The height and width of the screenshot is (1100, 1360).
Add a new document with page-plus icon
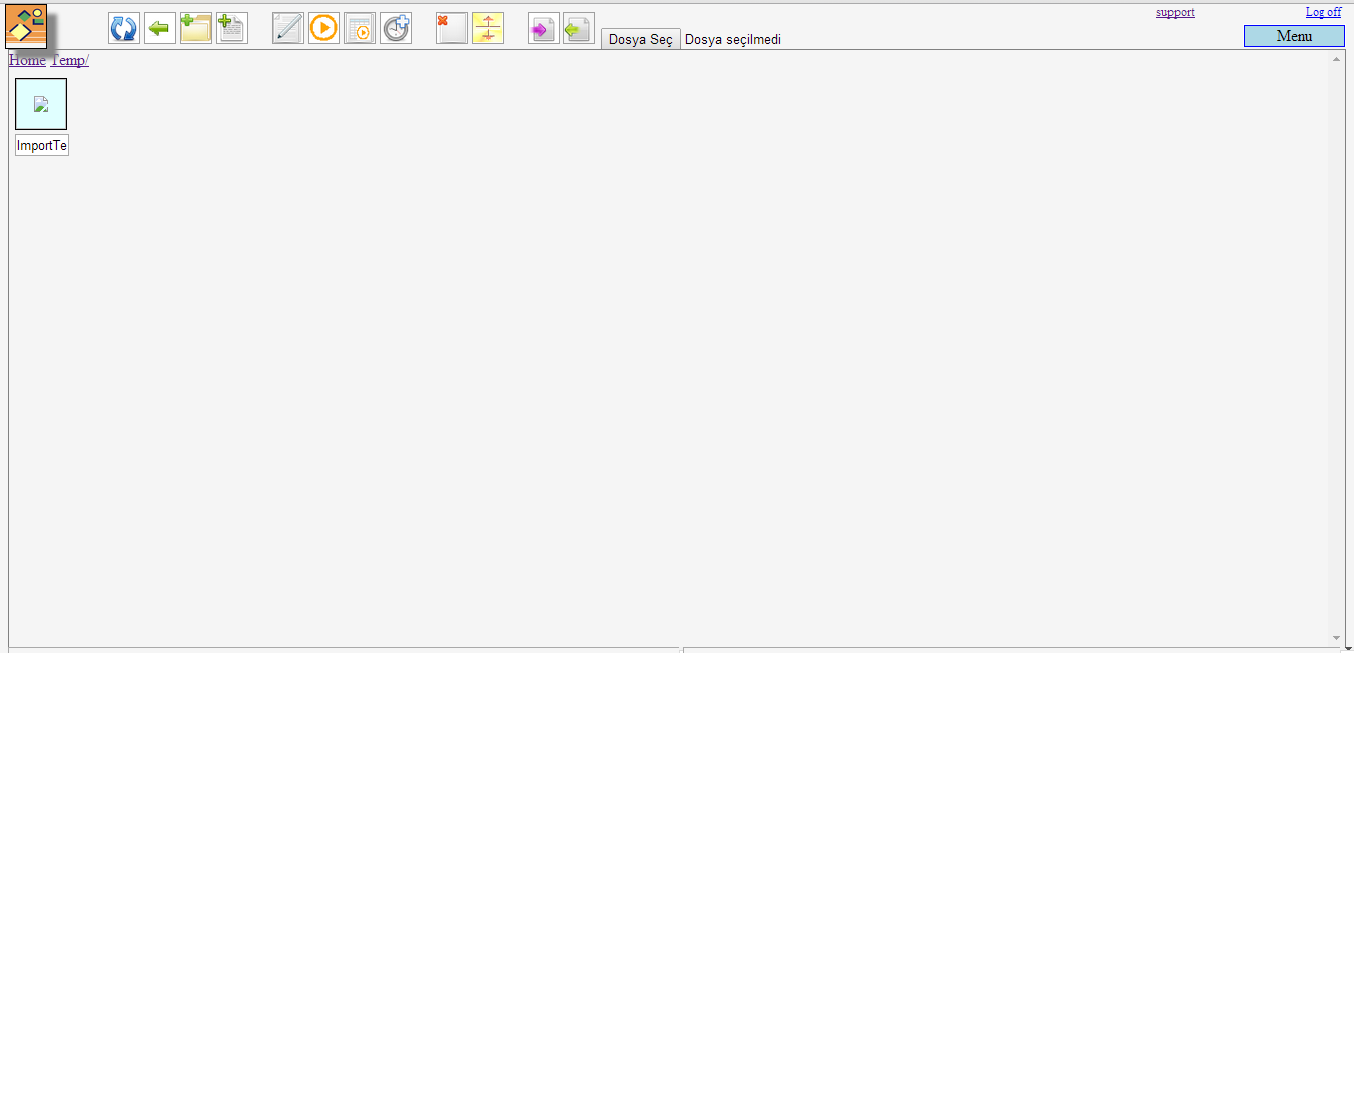tap(232, 28)
